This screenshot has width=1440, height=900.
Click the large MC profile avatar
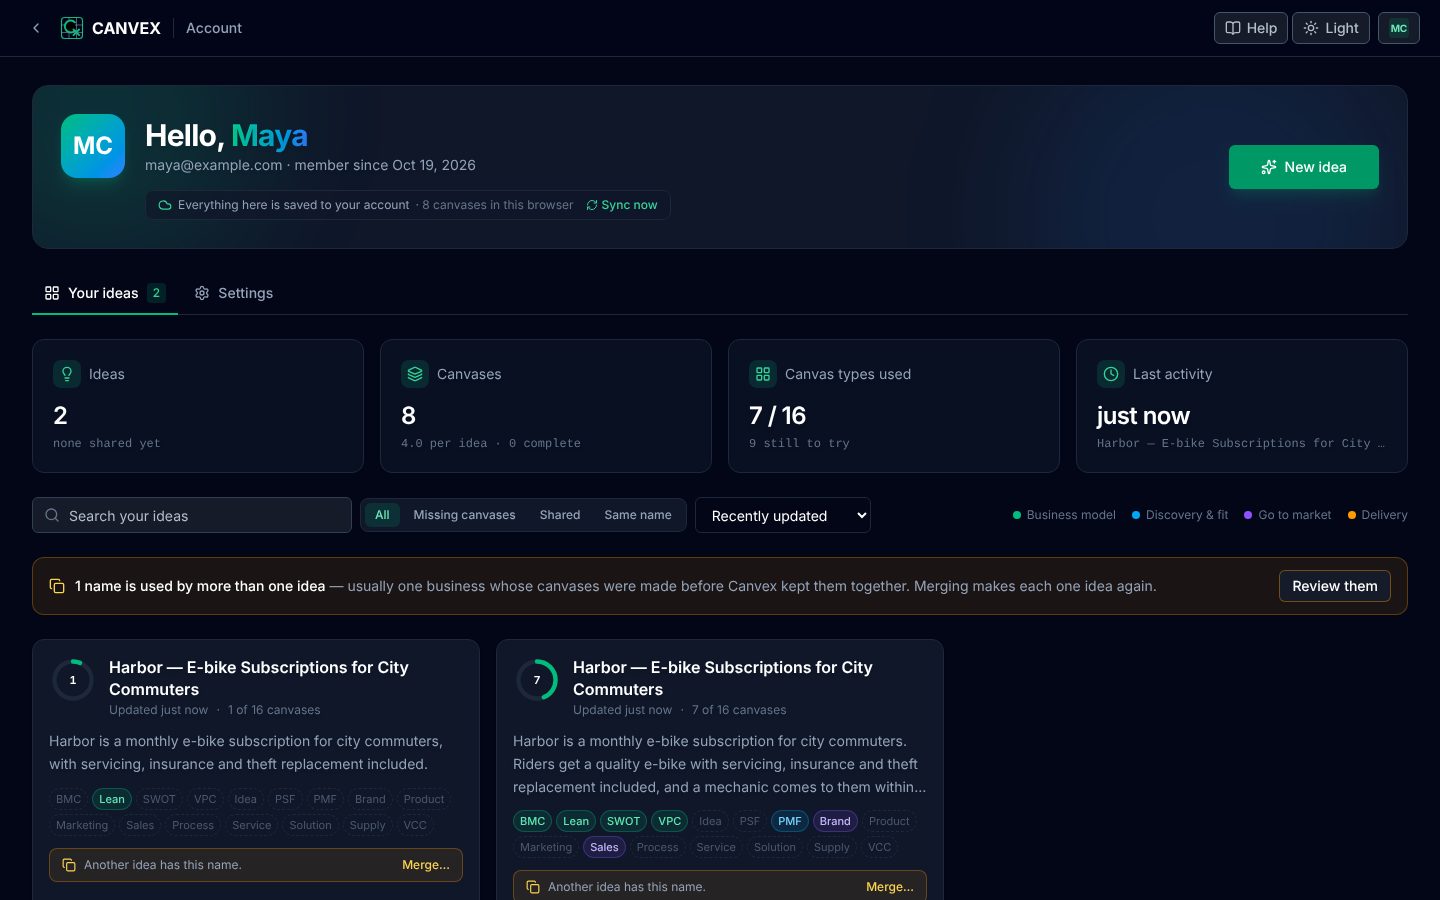93,146
